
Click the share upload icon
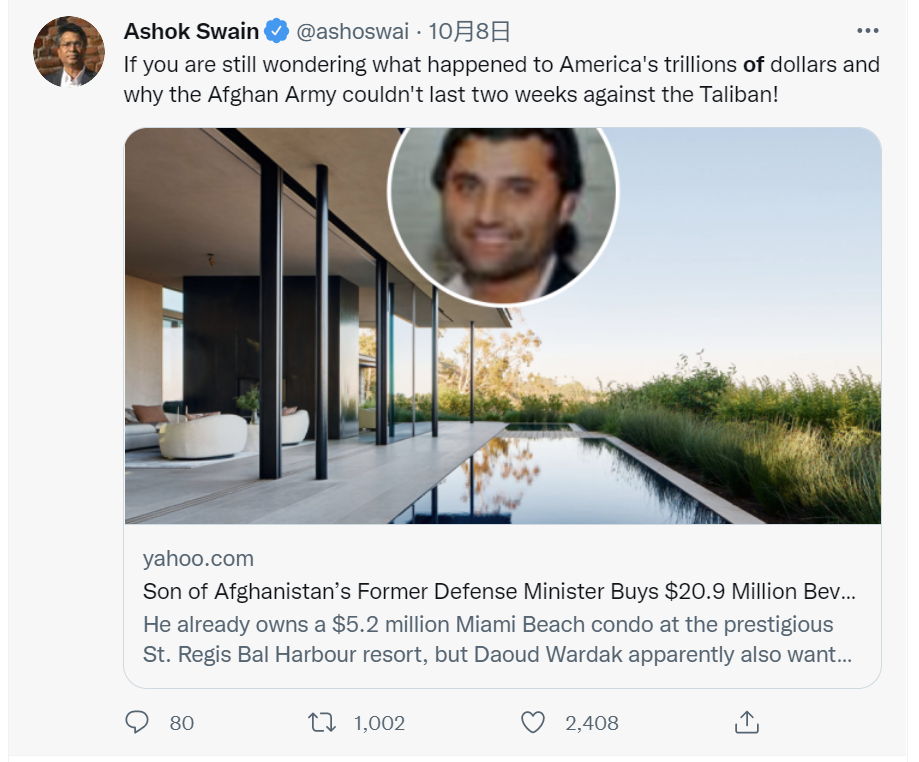746,722
